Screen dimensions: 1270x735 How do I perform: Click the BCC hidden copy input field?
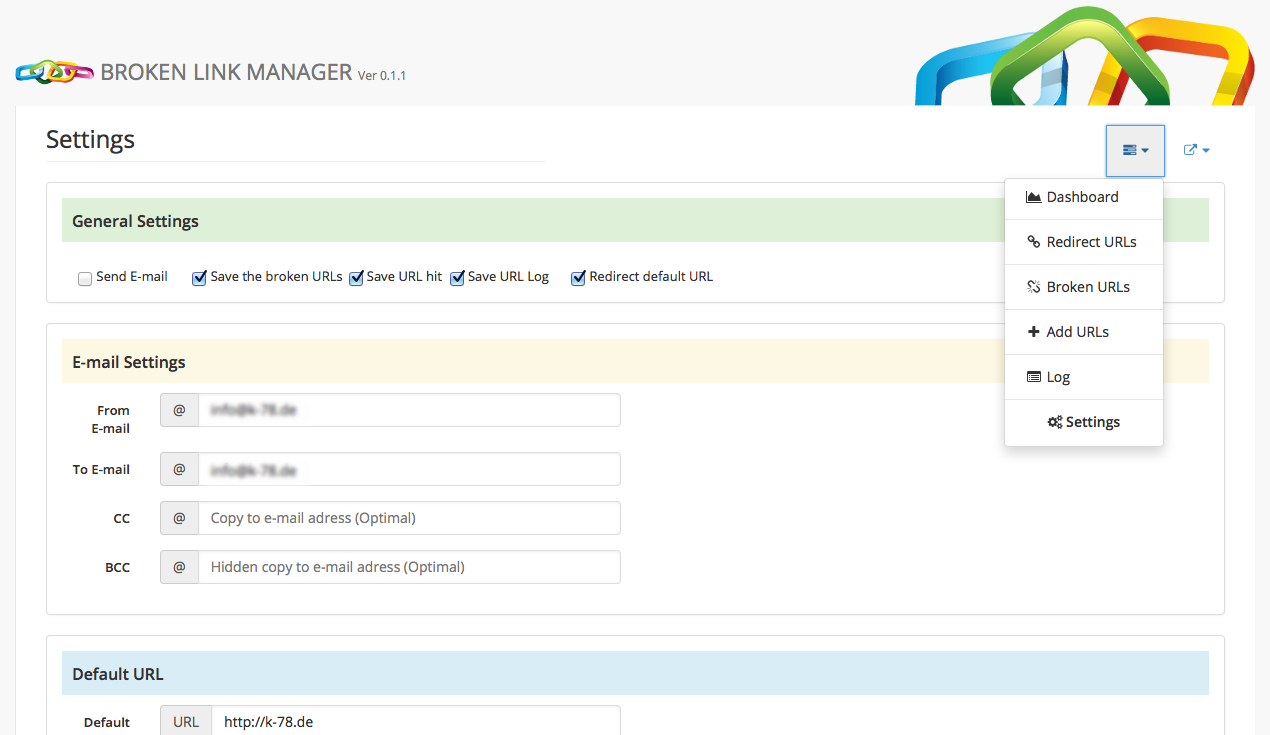[409, 567]
